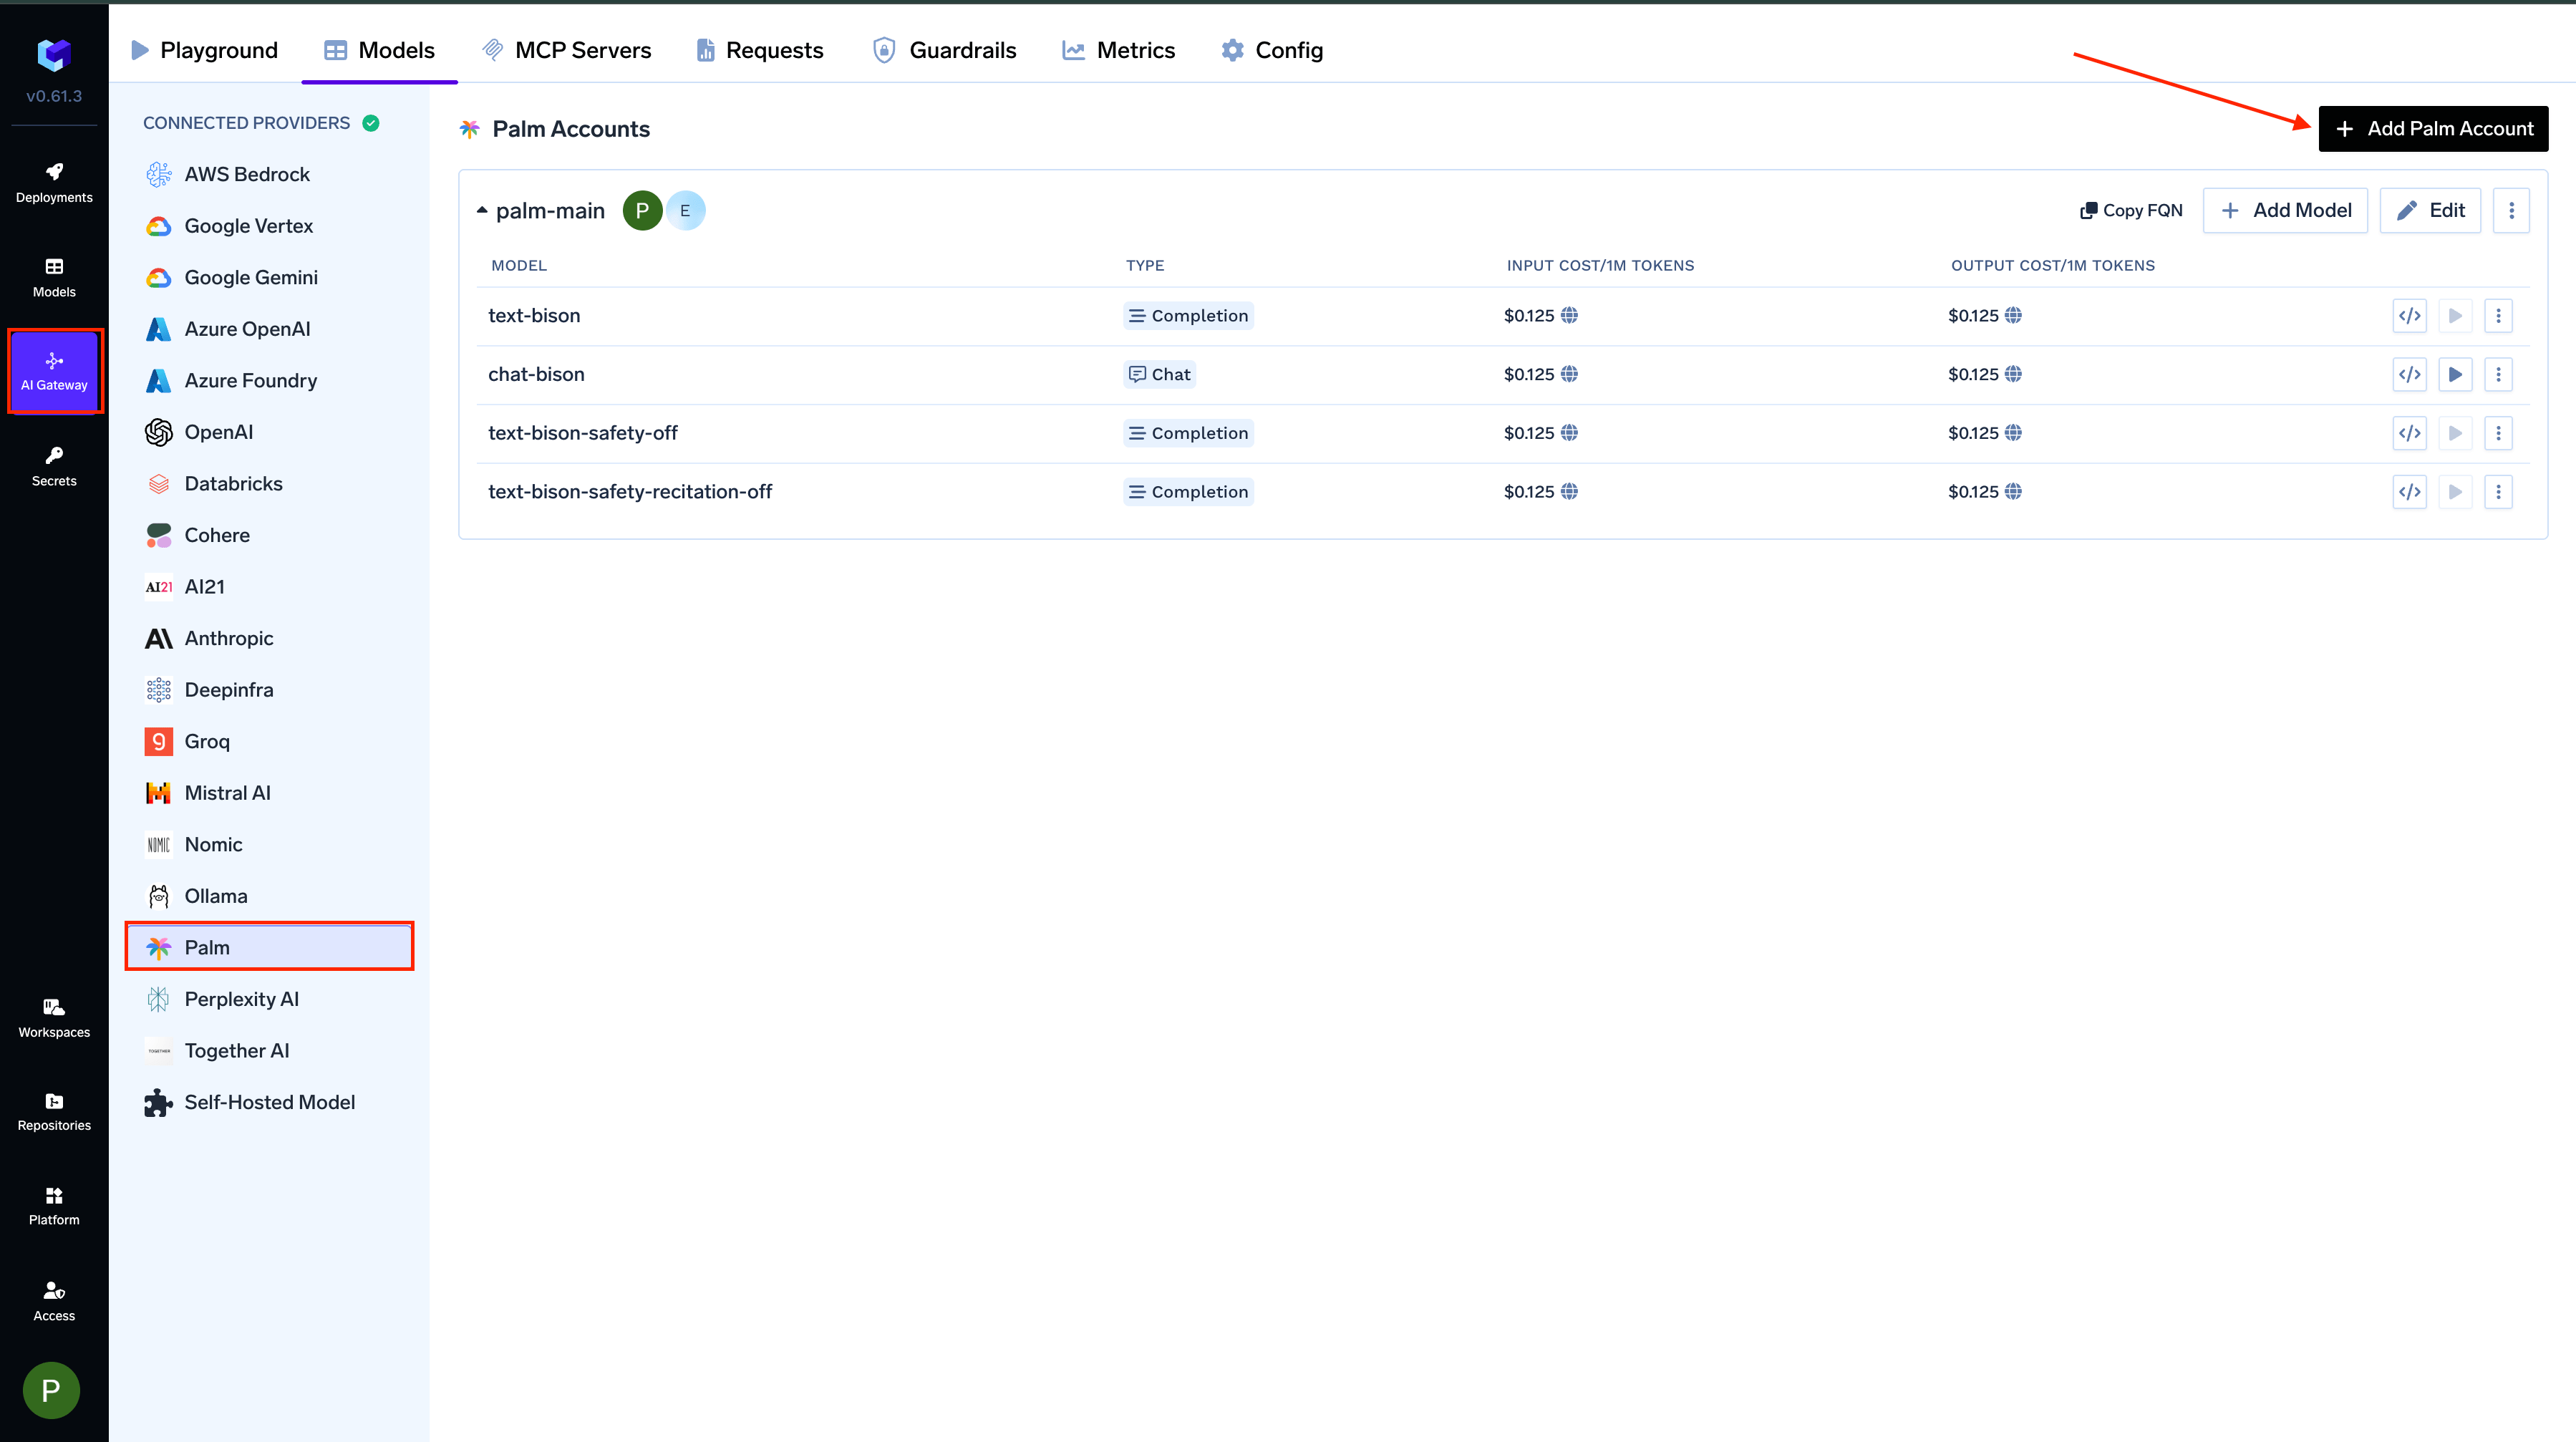View code snippet for text-bison-safety-recitation-off
Image resolution: width=2576 pixels, height=1442 pixels.
(2410, 492)
